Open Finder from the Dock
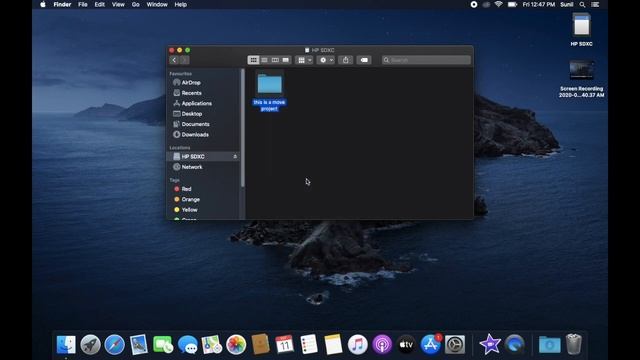Viewport: 640px width, 360px height. tap(66, 345)
